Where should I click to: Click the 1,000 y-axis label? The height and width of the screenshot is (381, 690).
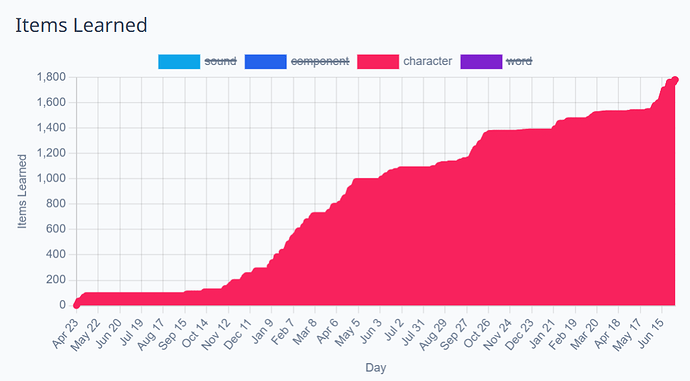(x=51, y=178)
